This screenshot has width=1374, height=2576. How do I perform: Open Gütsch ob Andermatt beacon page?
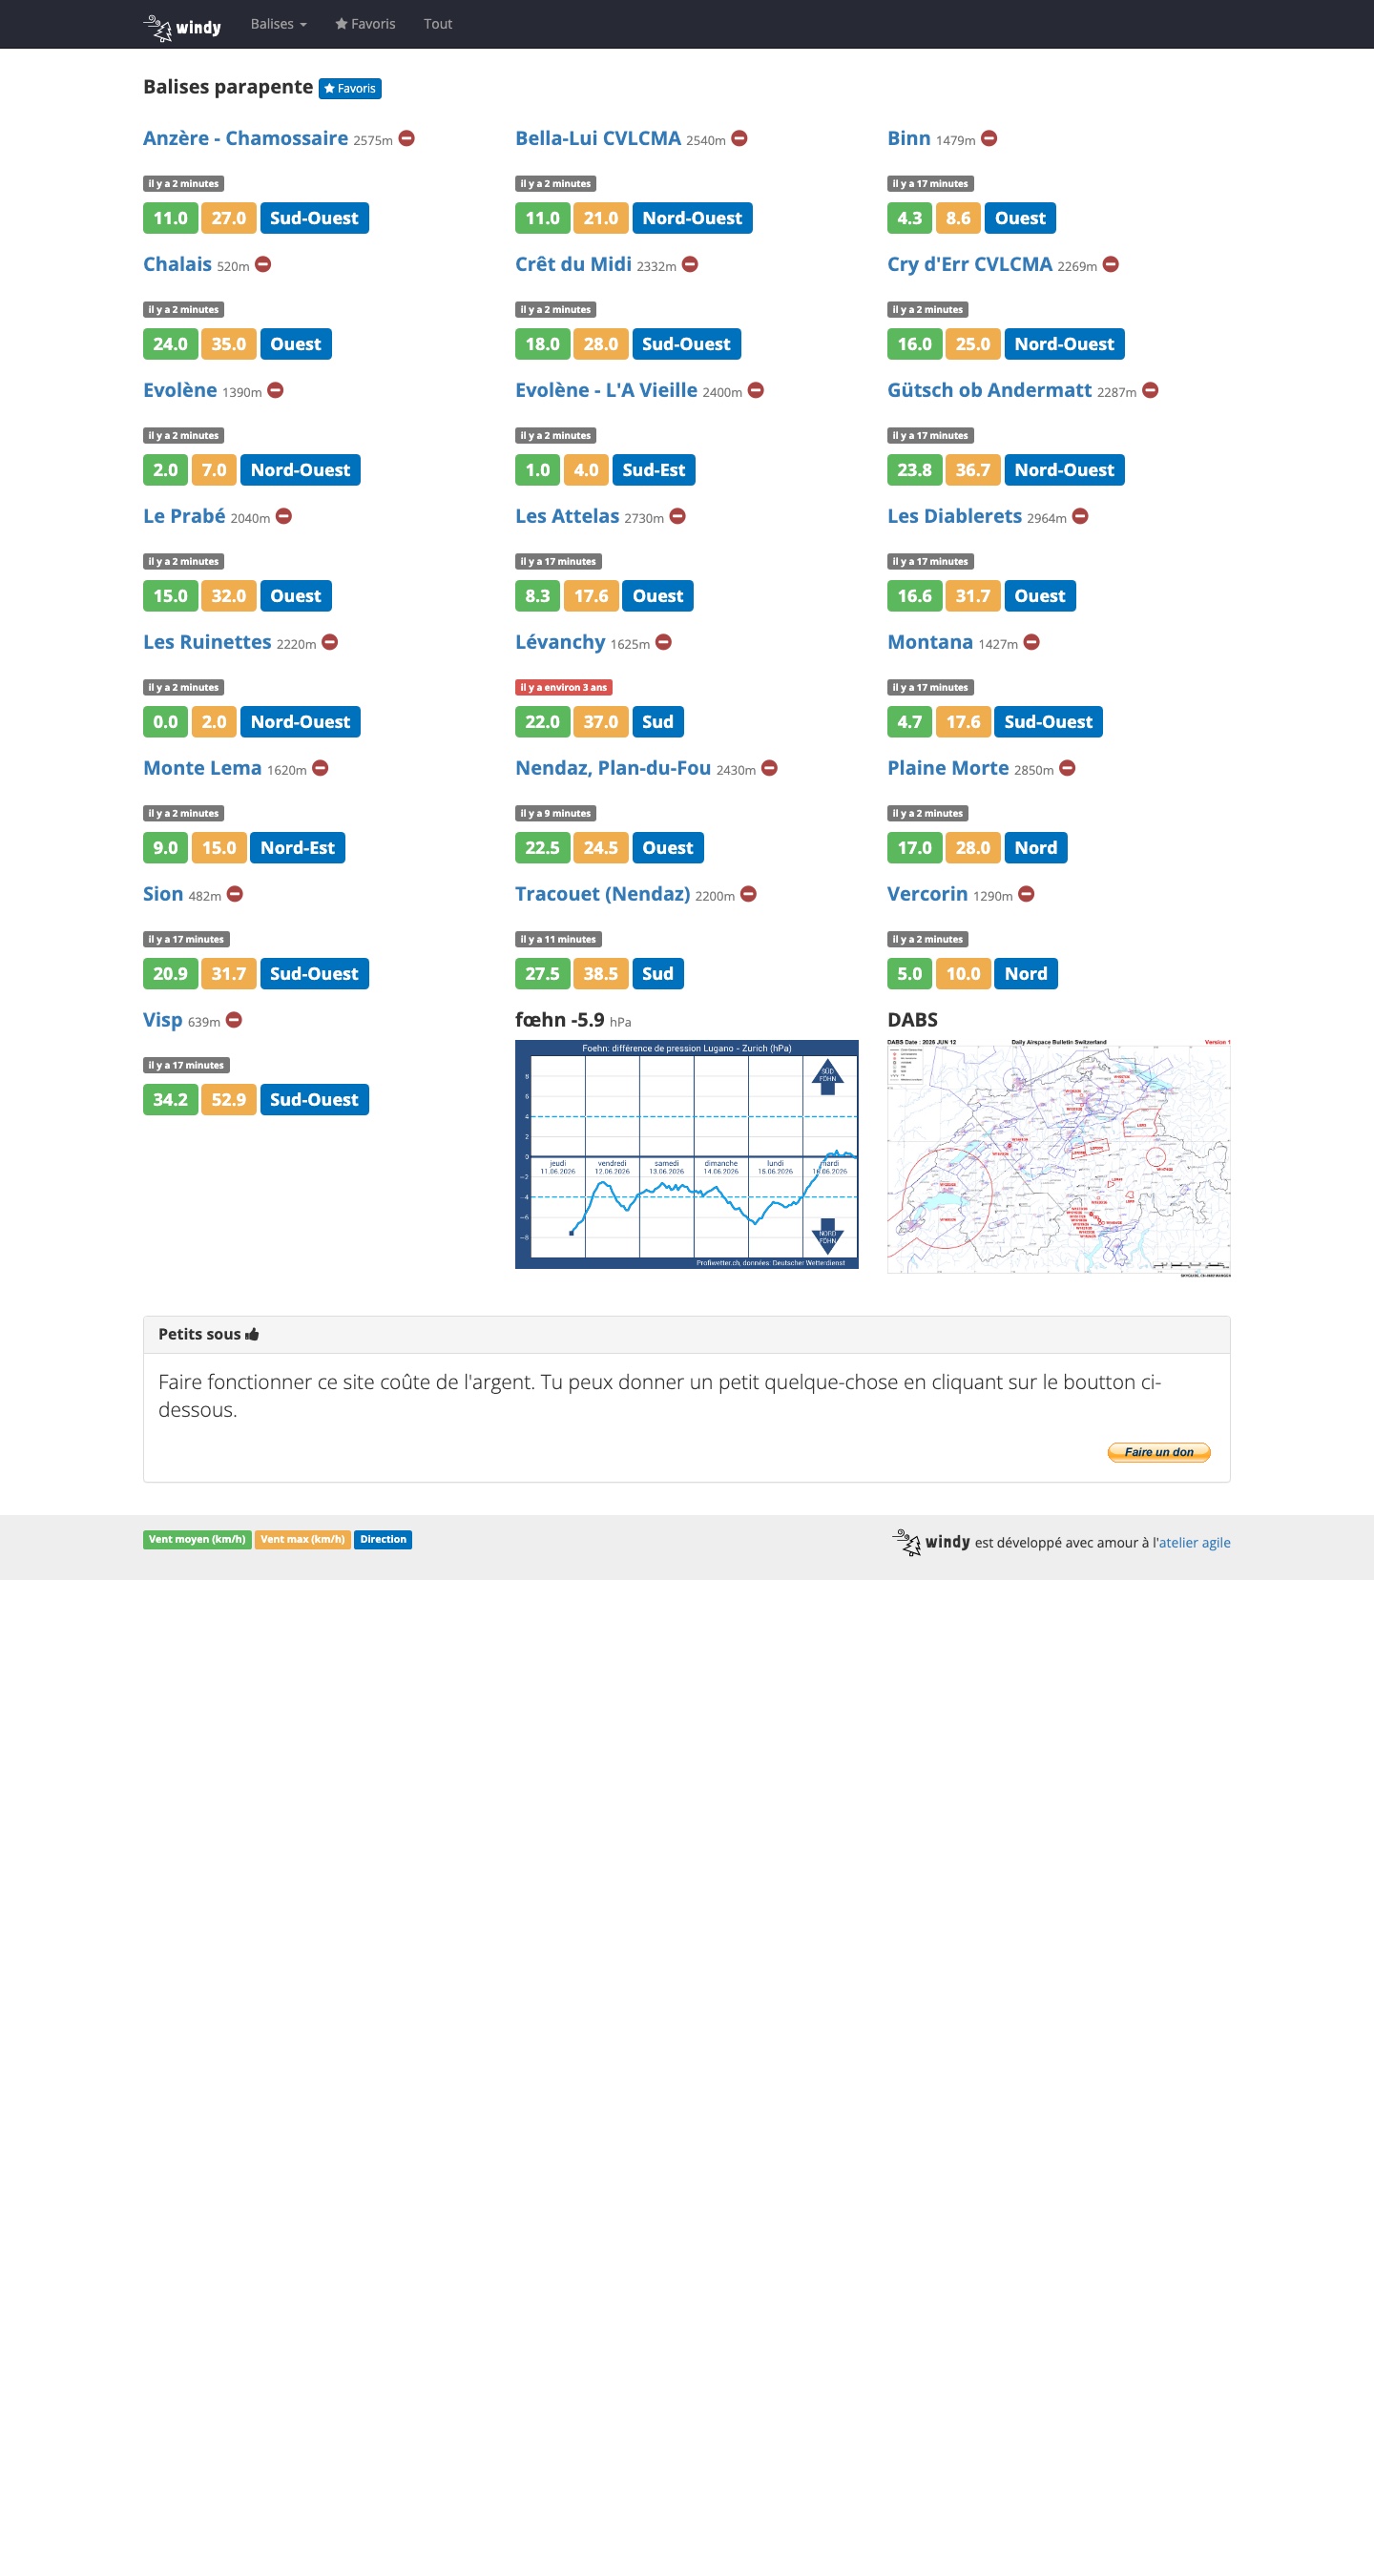[989, 391]
